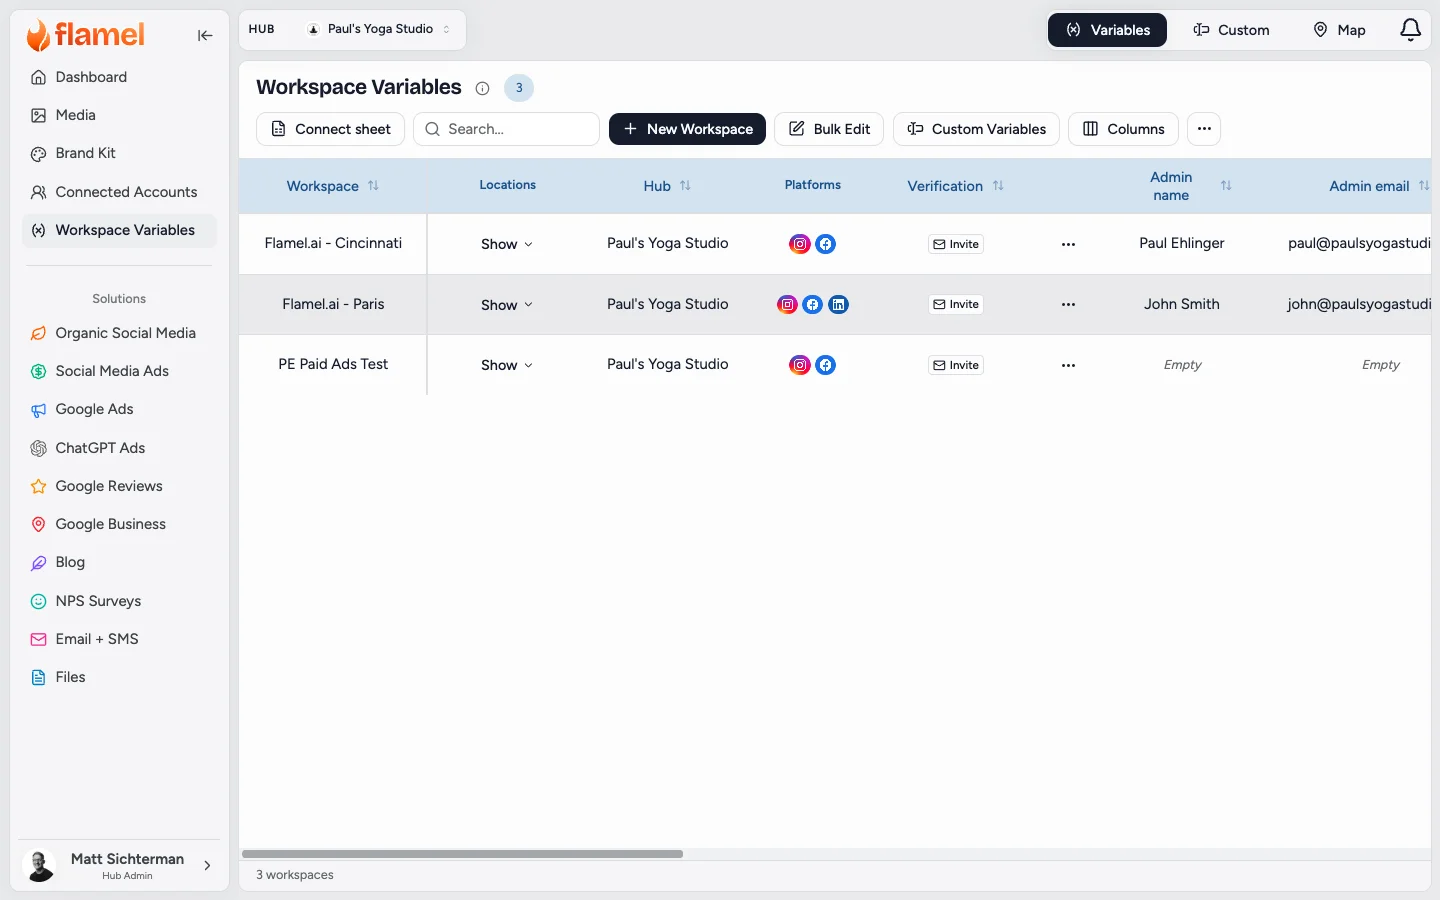
Task: Click the Connect sheet button
Action: (330, 129)
